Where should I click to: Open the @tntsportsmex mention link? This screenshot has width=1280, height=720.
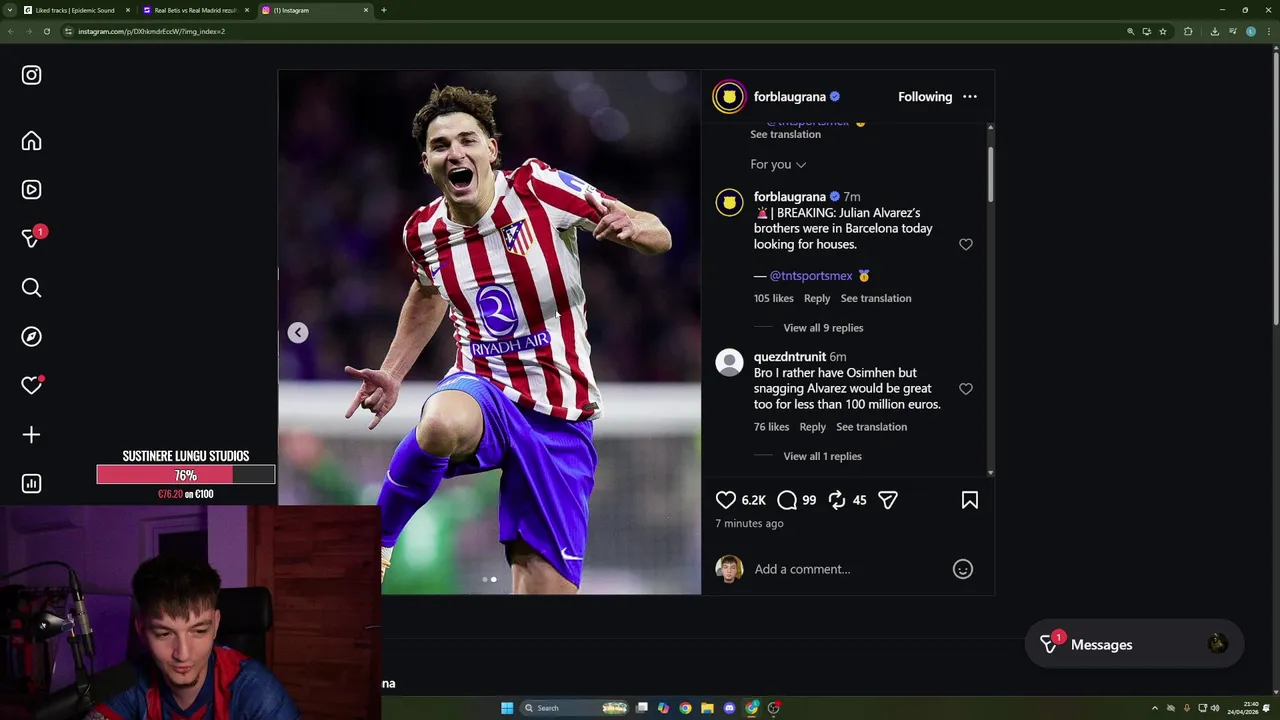(x=811, y=276)
